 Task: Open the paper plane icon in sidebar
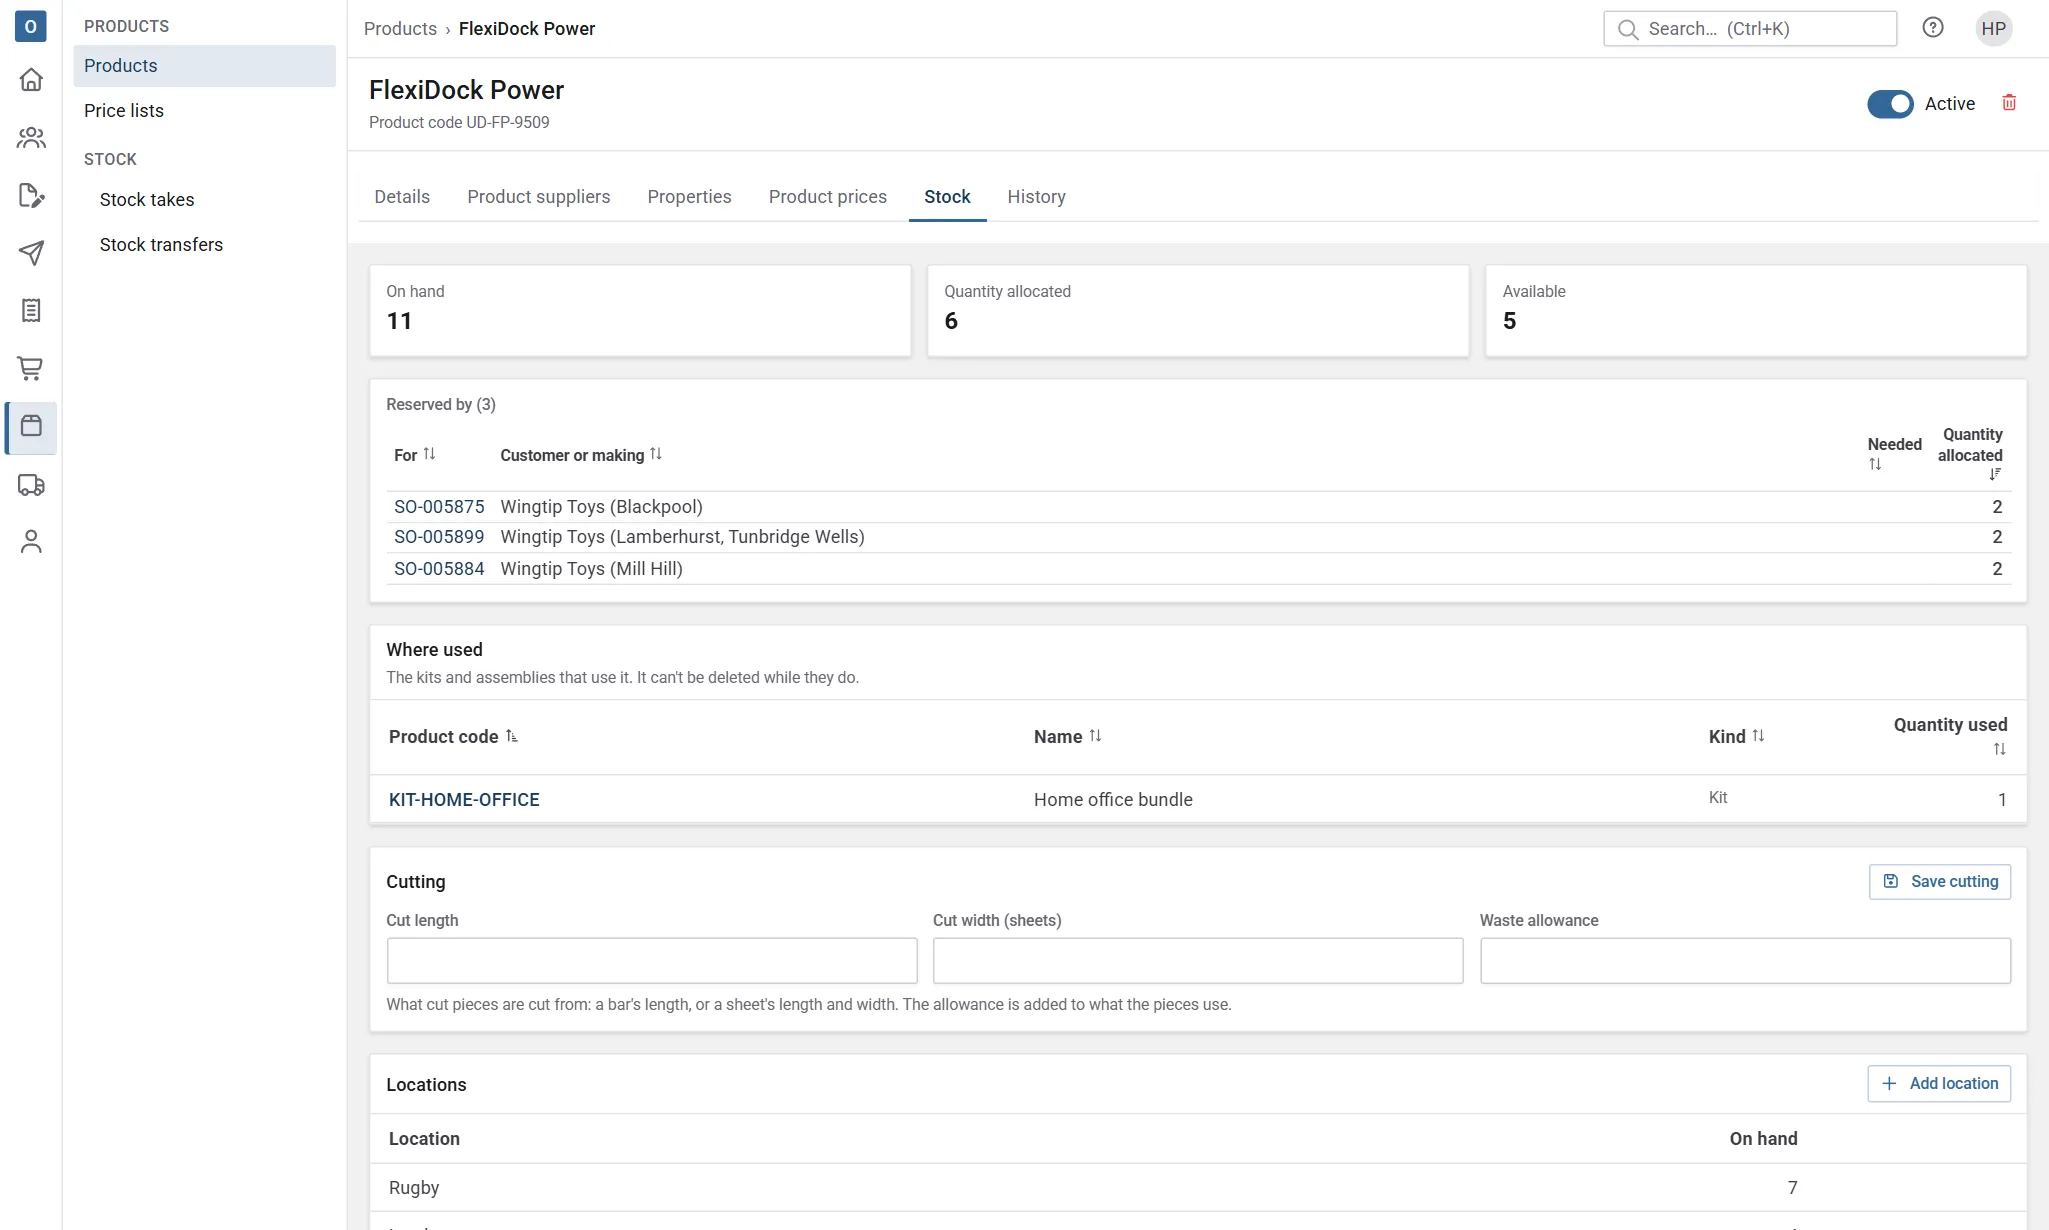click(x=31, y=253)
